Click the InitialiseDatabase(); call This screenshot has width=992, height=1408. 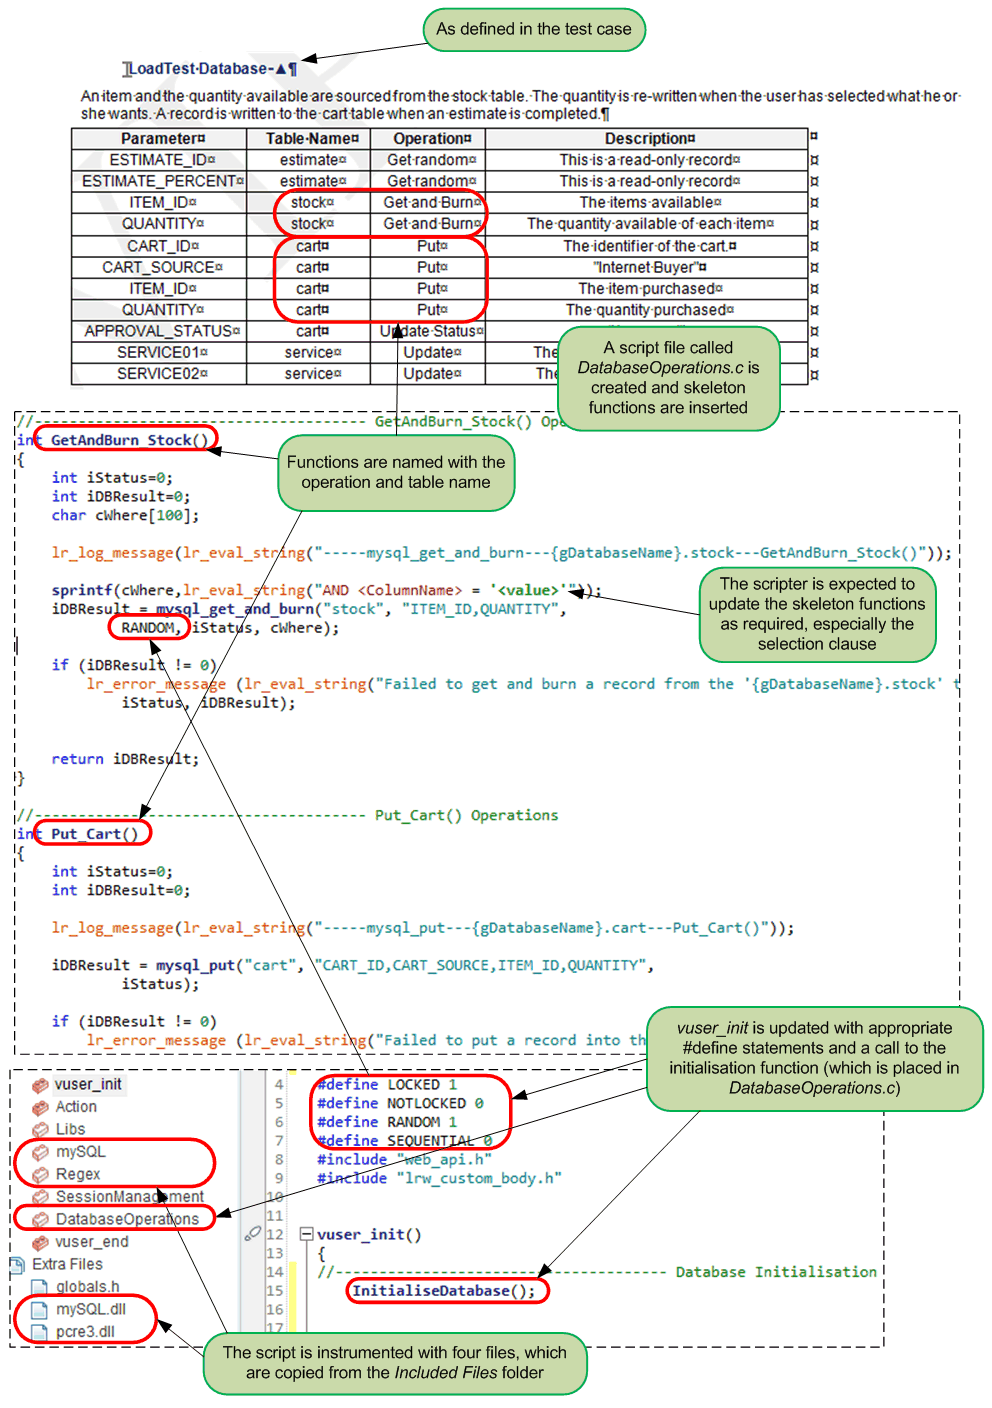pos(444,1291)
